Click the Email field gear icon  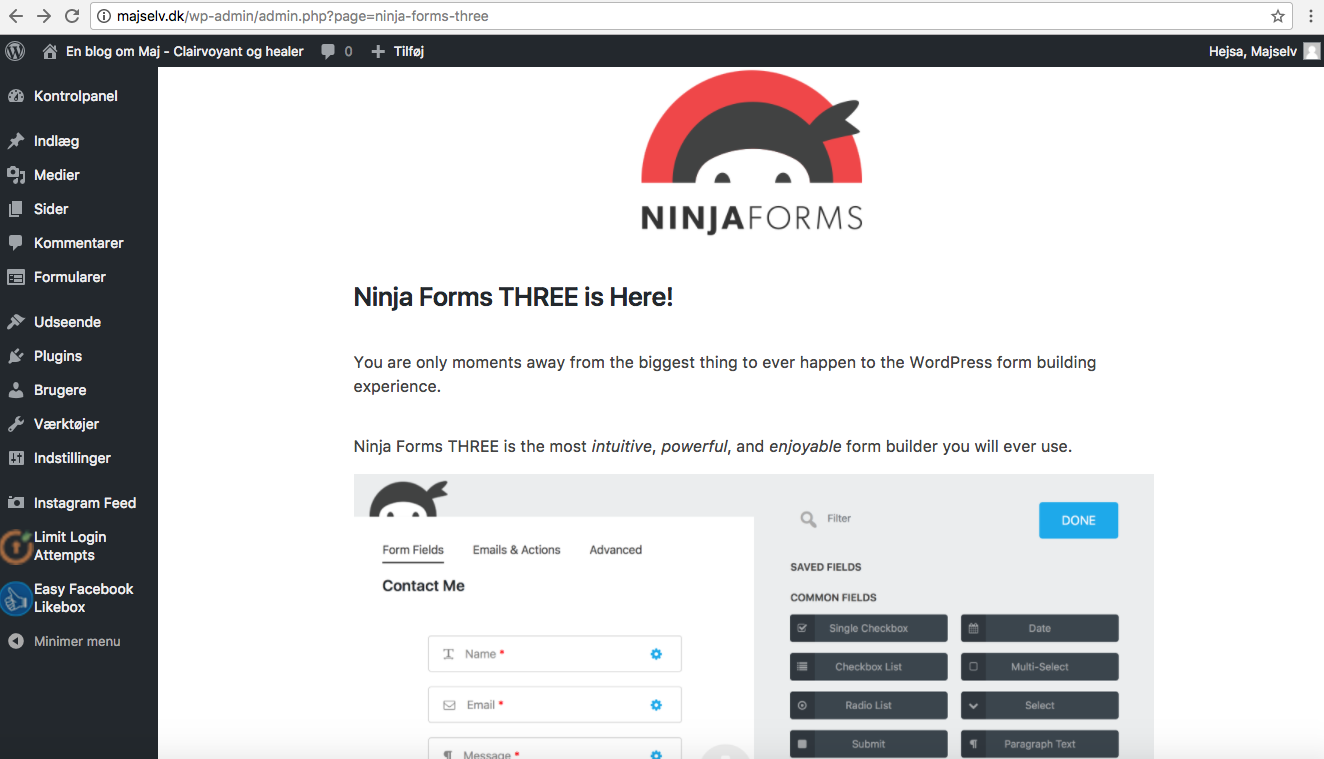(656, 705)
